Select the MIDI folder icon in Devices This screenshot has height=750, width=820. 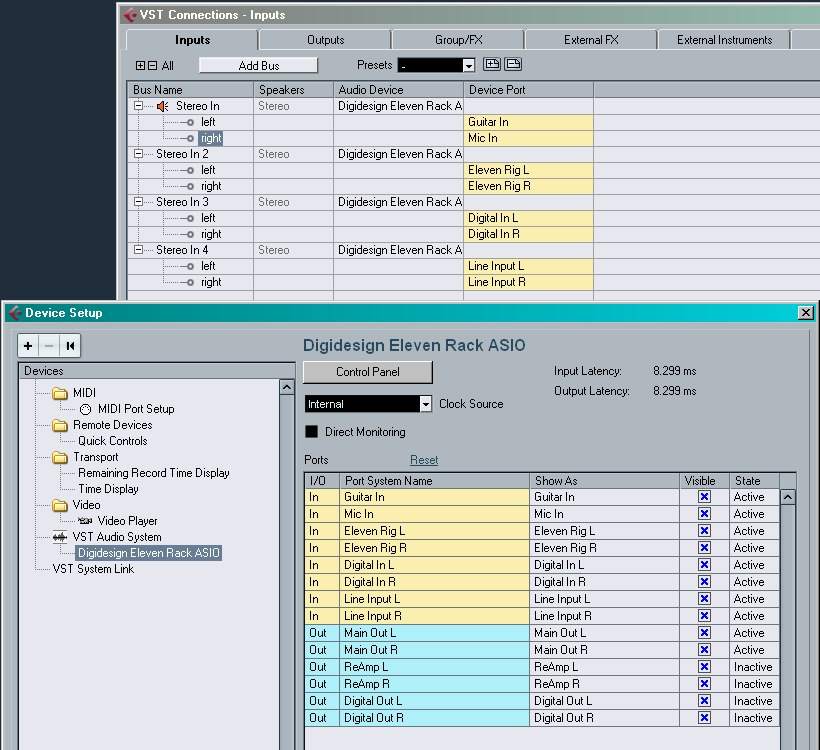coord(60,393)
